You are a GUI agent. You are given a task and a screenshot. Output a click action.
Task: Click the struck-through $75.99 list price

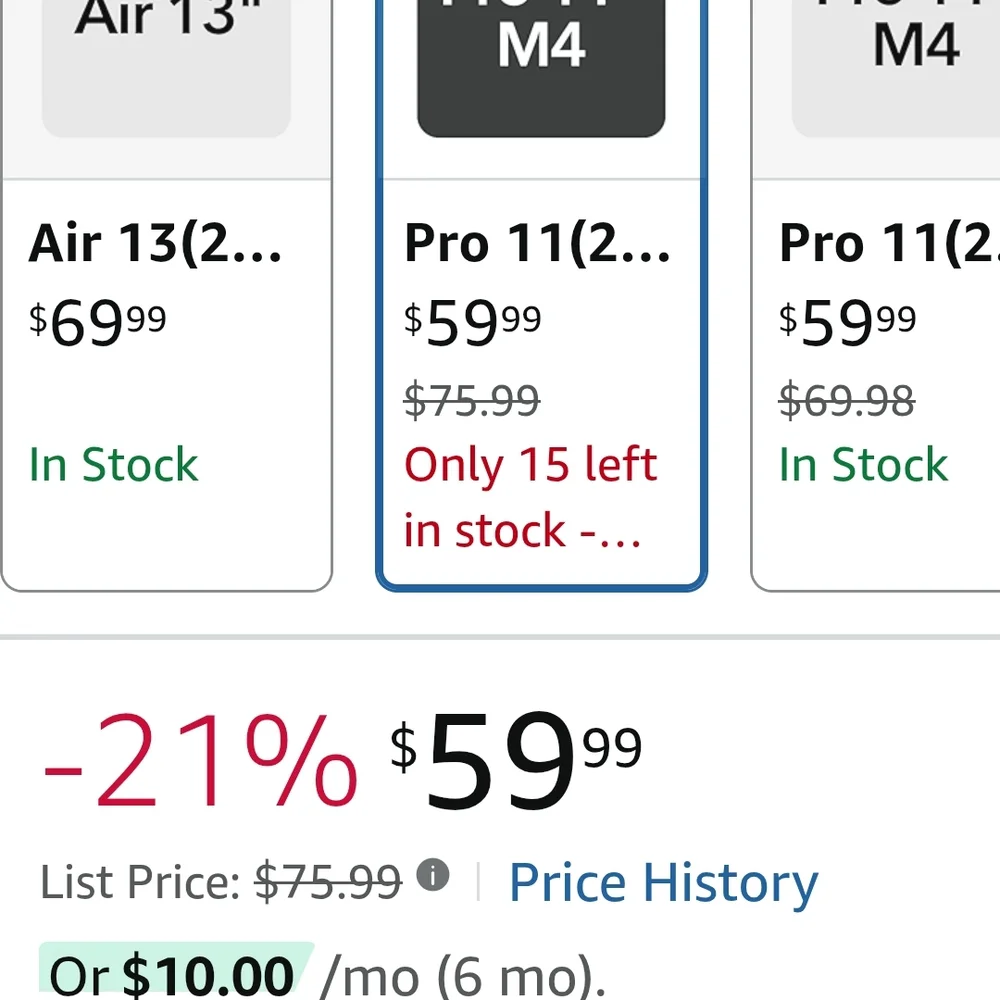[328, 883]
